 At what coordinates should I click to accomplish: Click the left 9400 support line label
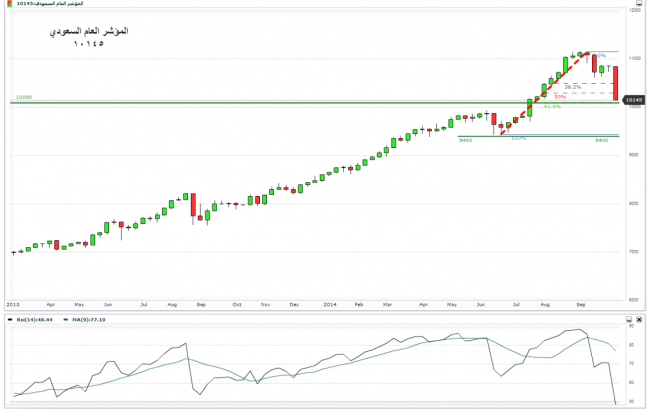[x=466, y=140]
